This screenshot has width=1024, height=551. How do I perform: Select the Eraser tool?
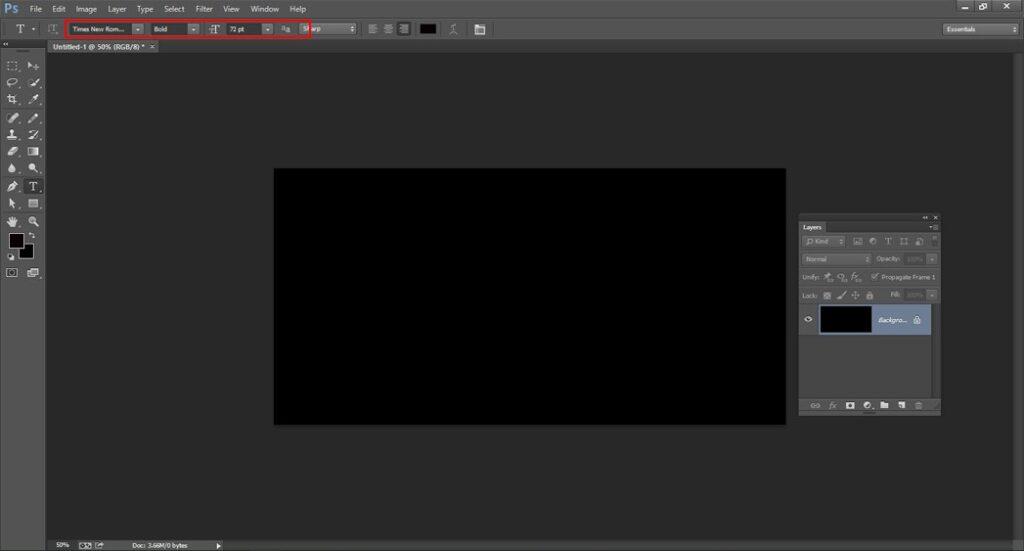coord(12,151)
